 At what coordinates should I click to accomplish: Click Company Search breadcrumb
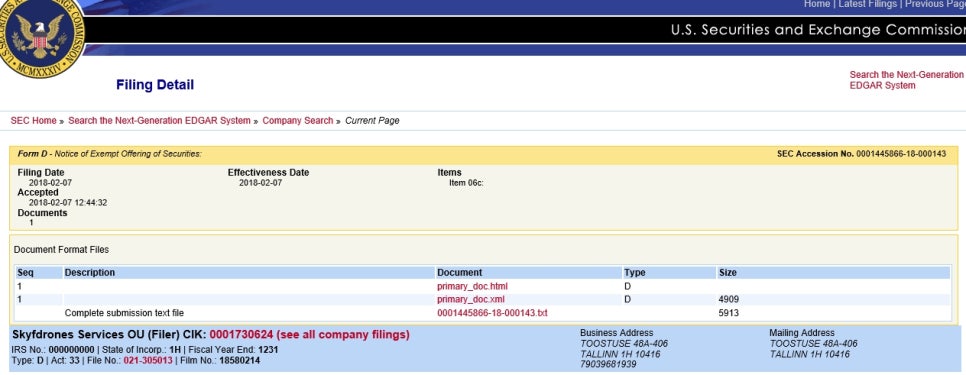tap(298, 121)
